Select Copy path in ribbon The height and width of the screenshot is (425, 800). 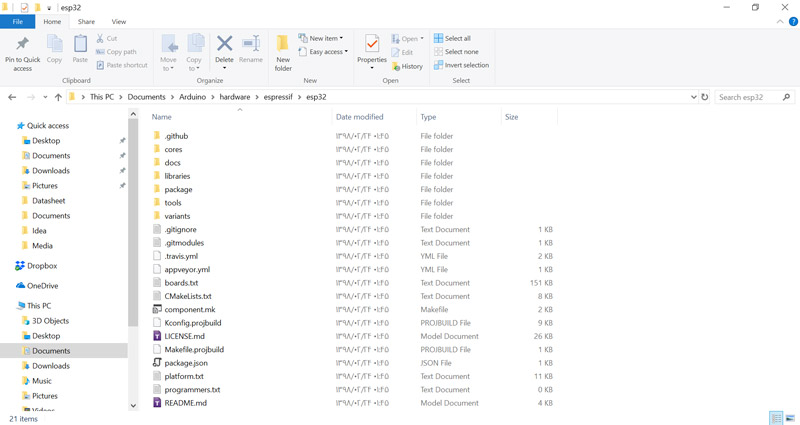[x=116, y=52]
